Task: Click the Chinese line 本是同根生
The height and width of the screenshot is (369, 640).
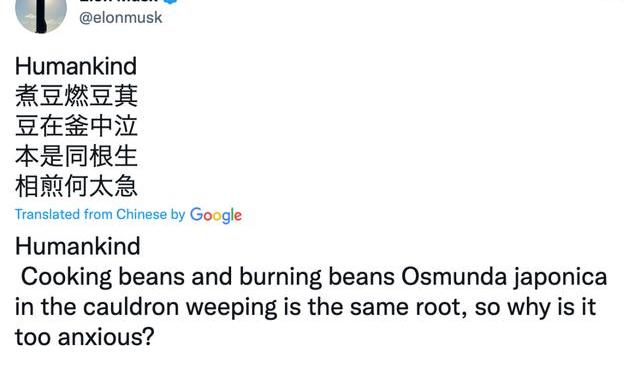Action: click(76, 156)
